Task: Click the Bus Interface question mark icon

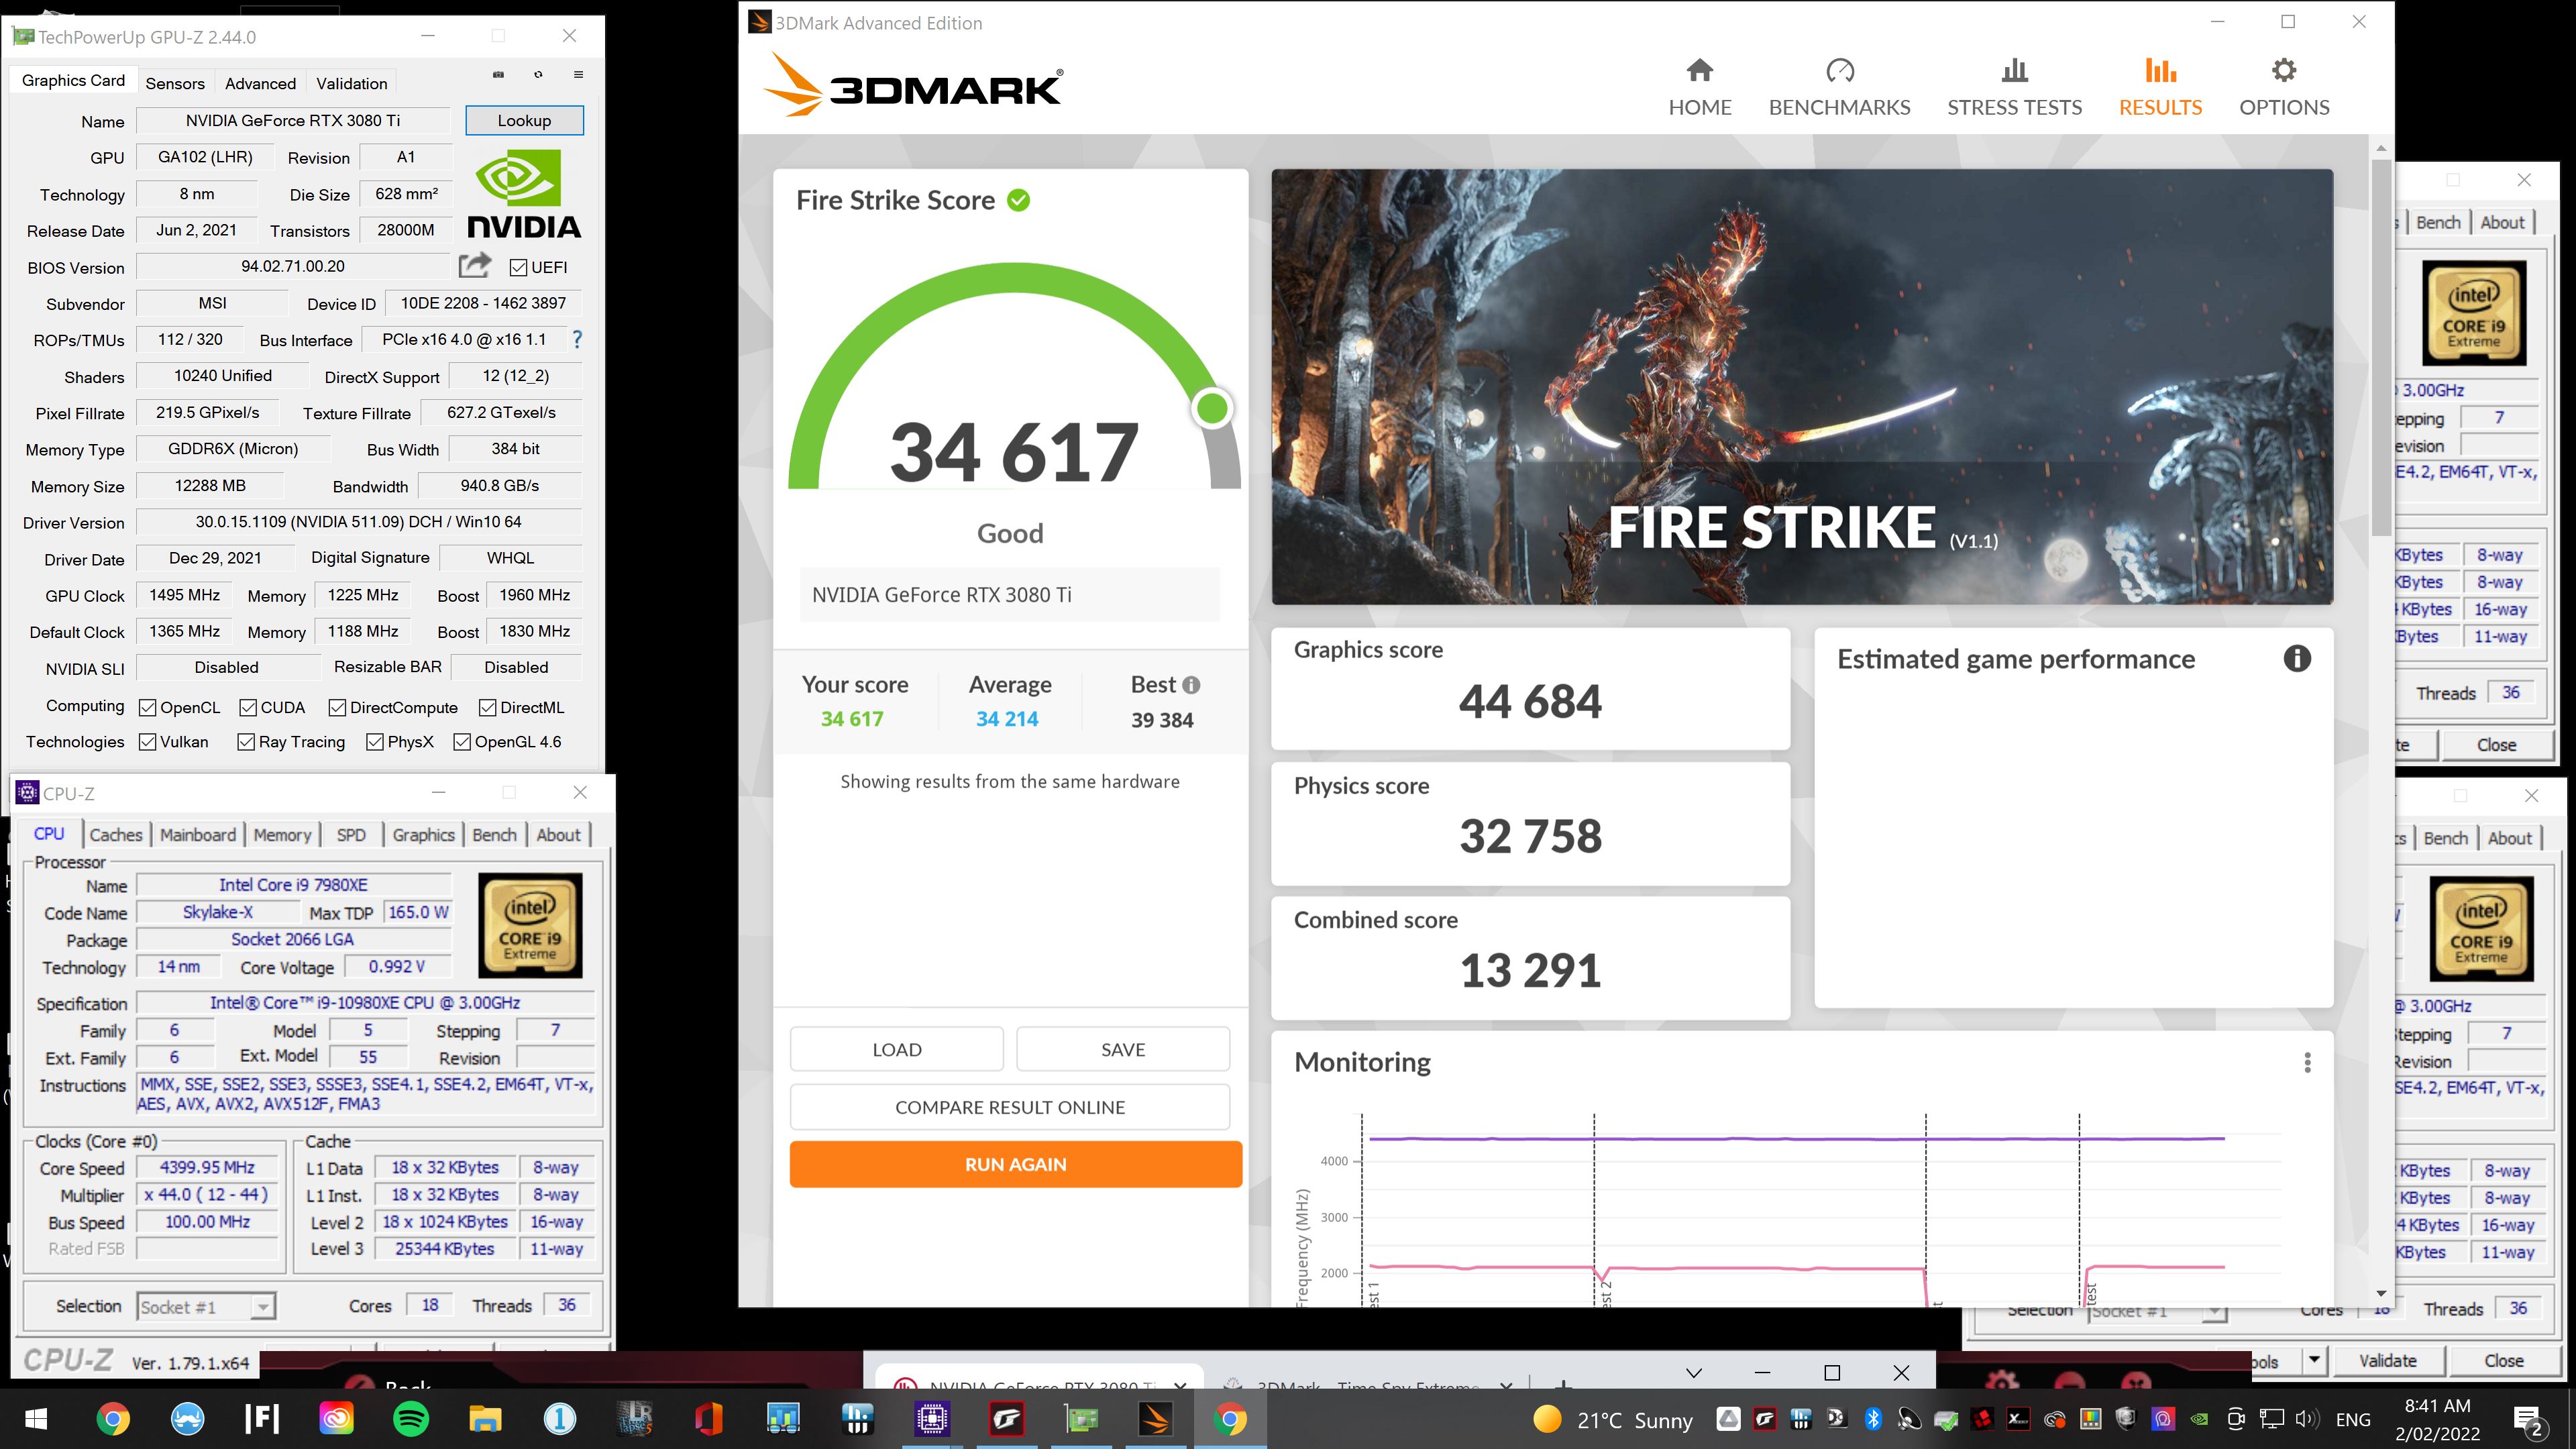Action: click(x=576, y=340)
